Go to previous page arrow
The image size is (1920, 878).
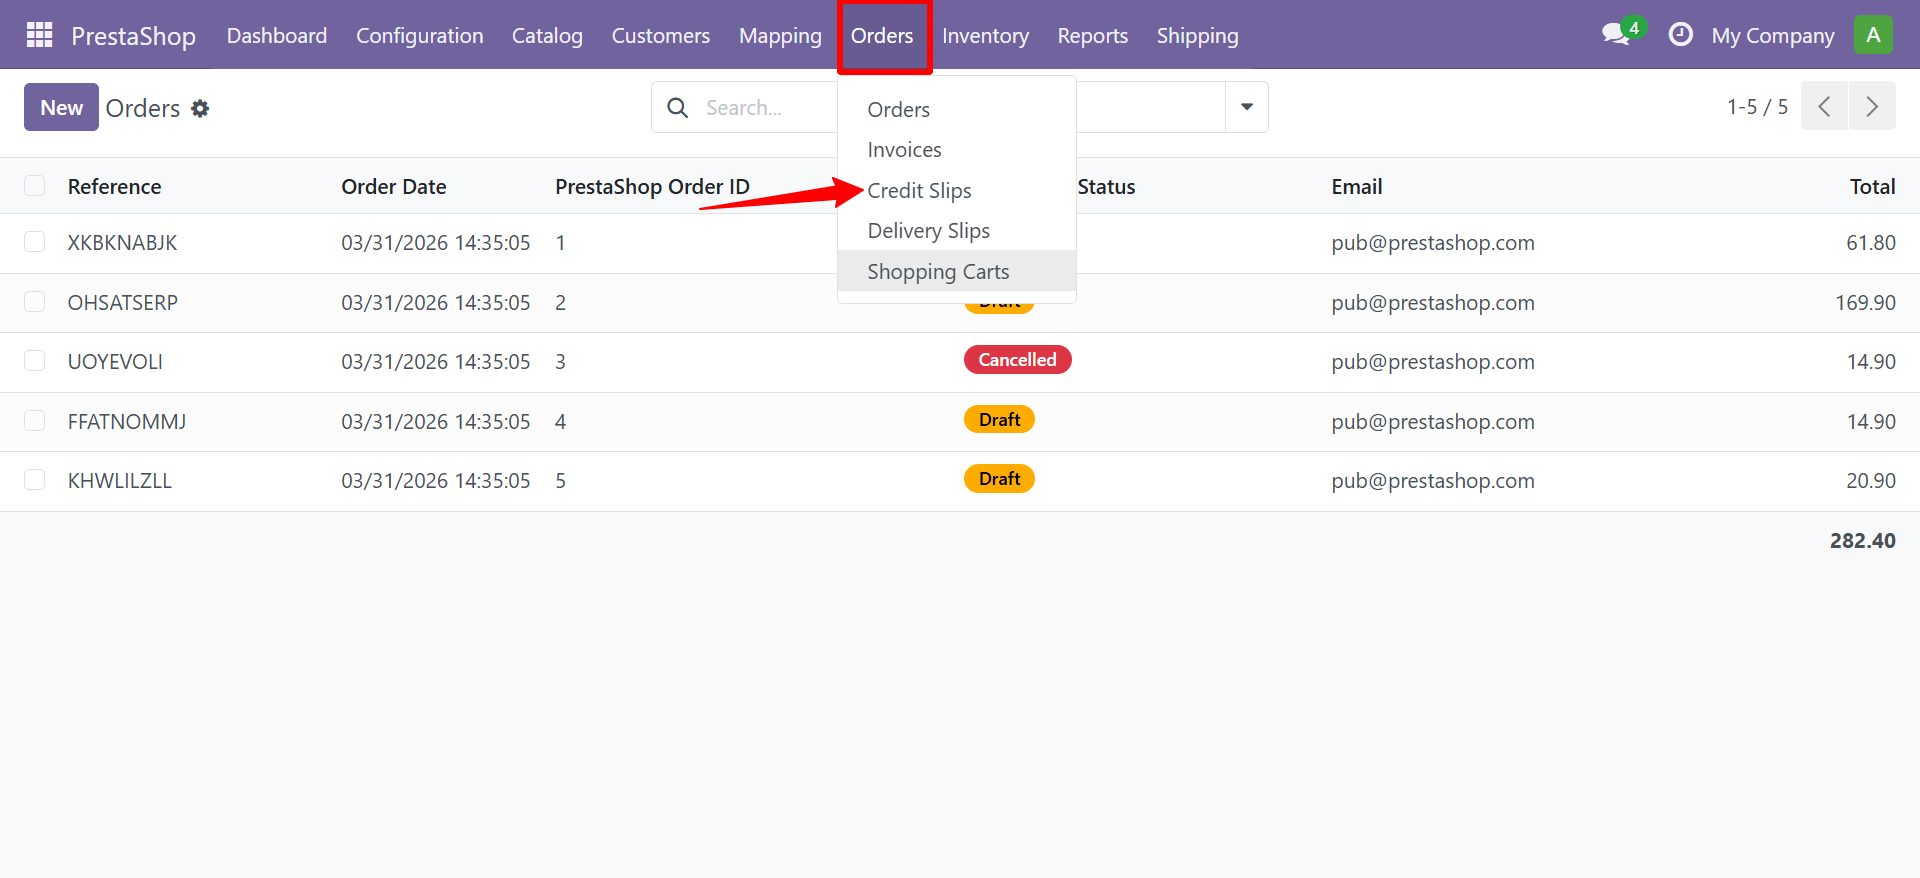click(x=1824, y=107)
